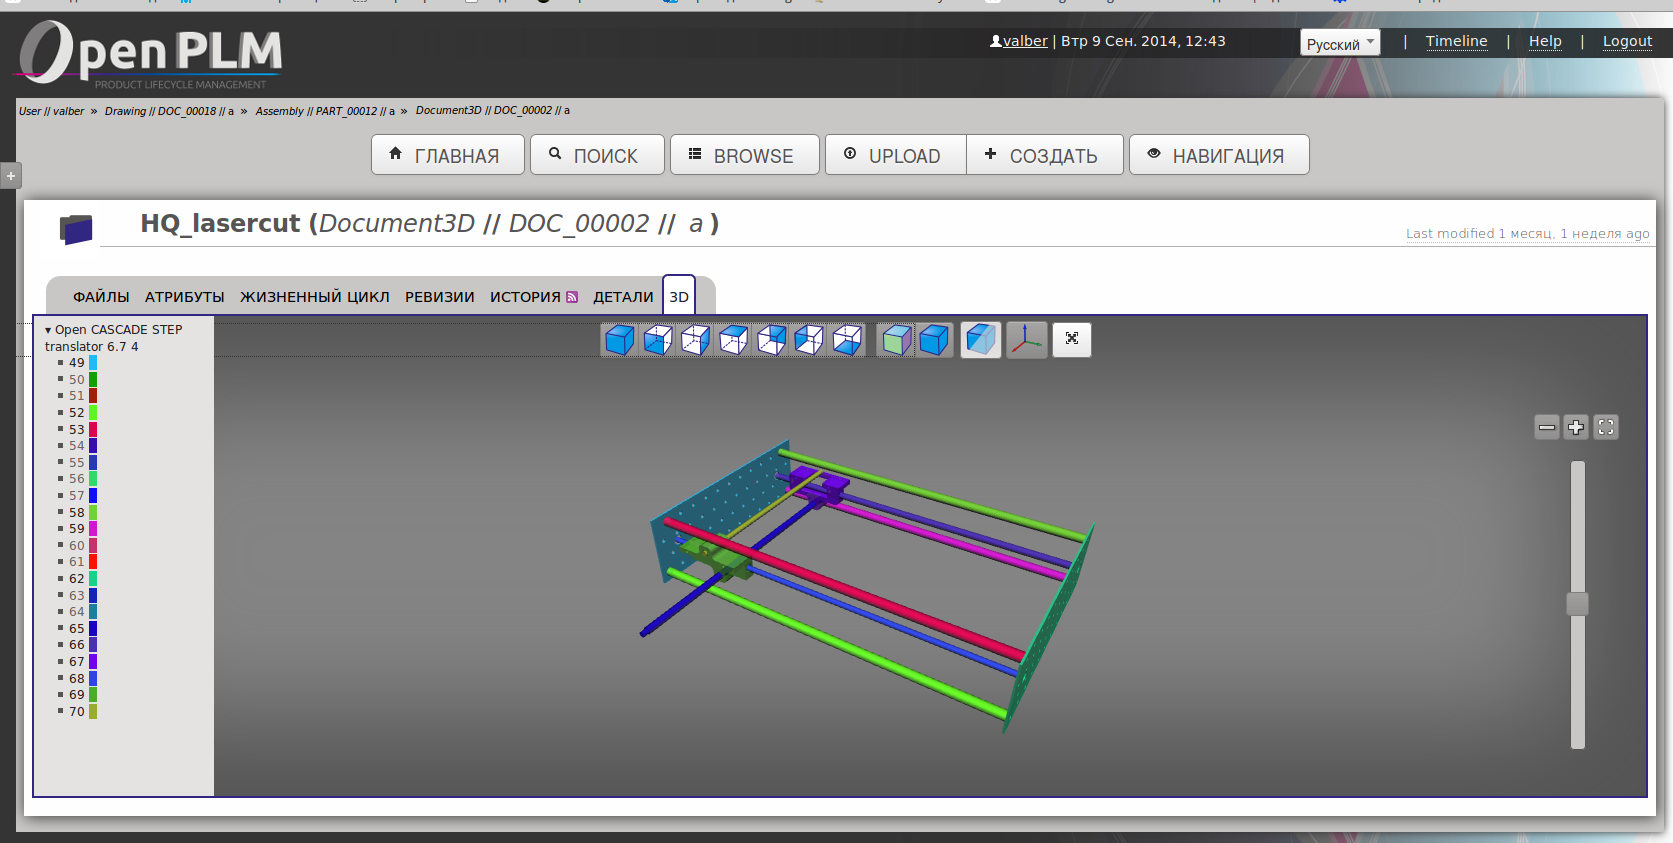Viewport: 1673px width, 843px height.
Task: Zoom in with the plus icon
Action: pos(1576,428)
